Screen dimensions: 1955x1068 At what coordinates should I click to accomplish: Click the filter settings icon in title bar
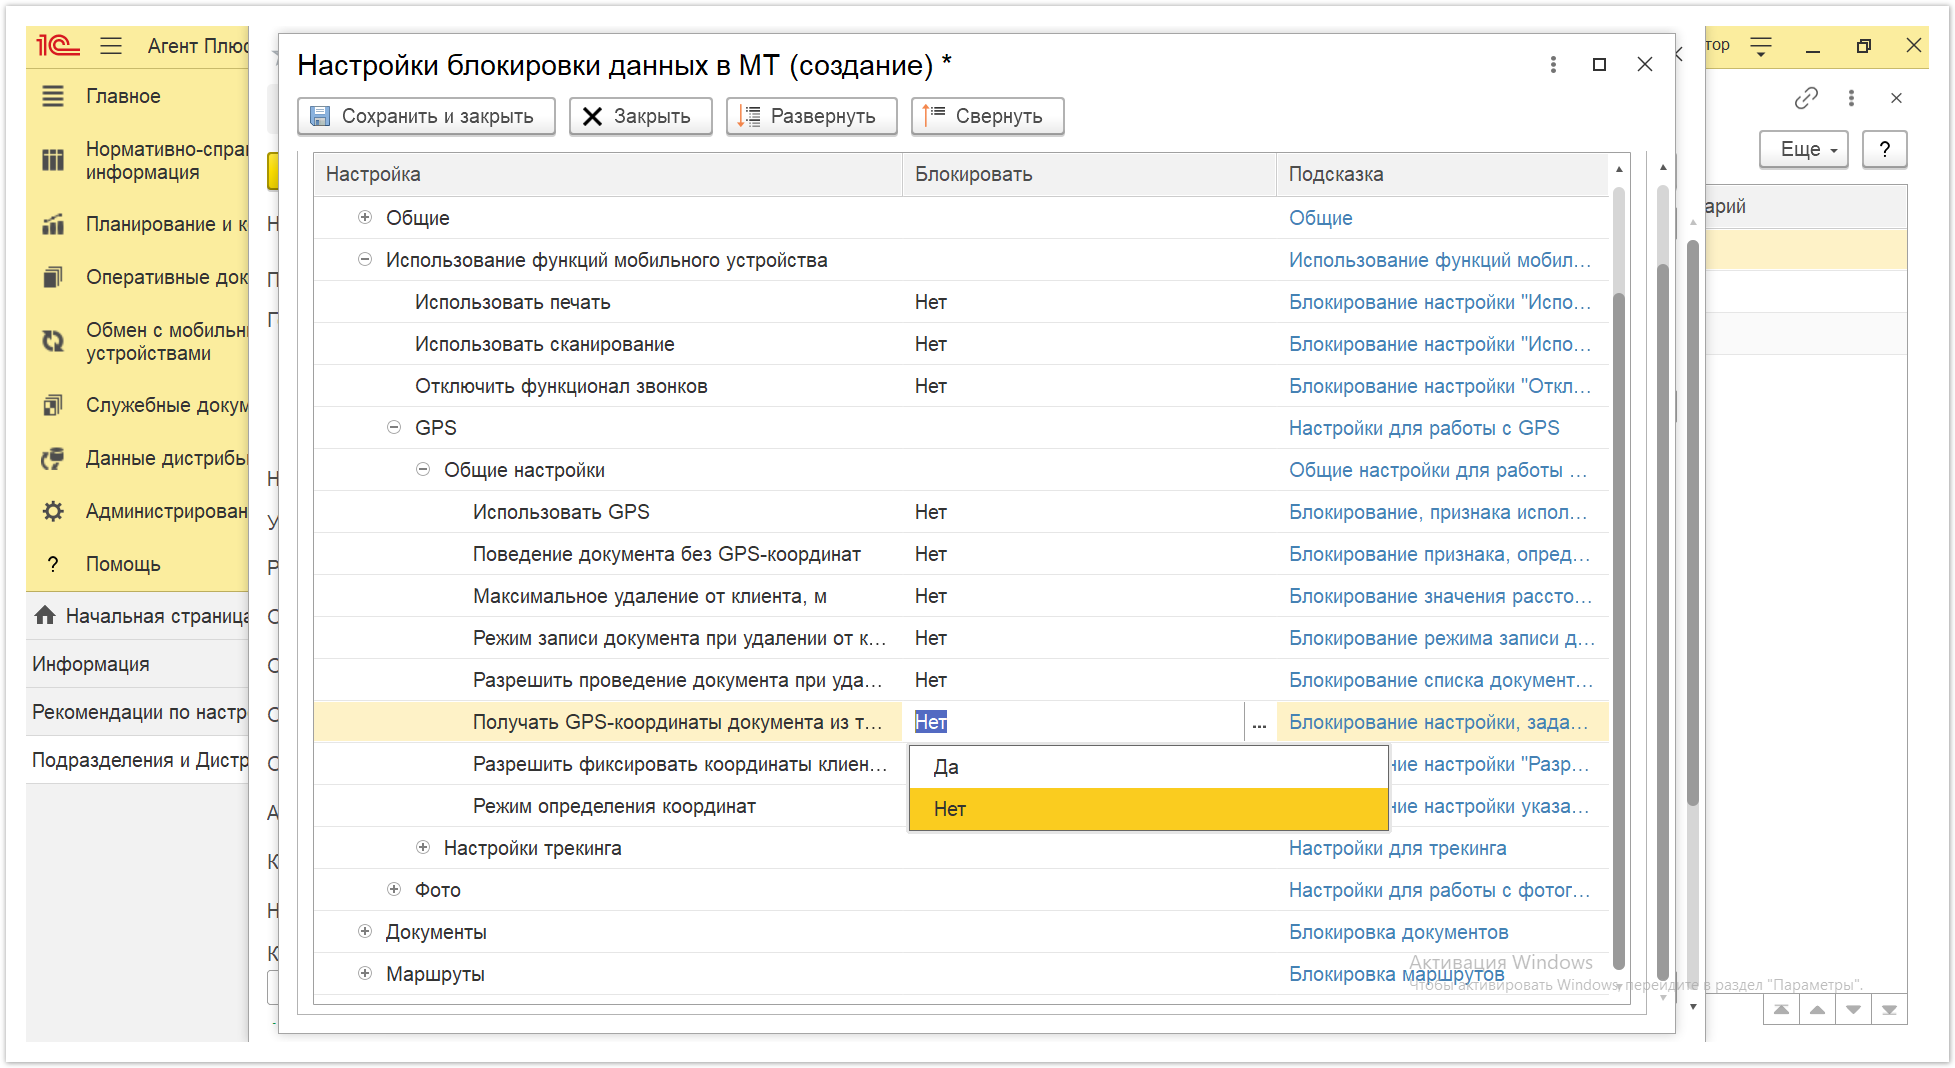(1761, 46)
